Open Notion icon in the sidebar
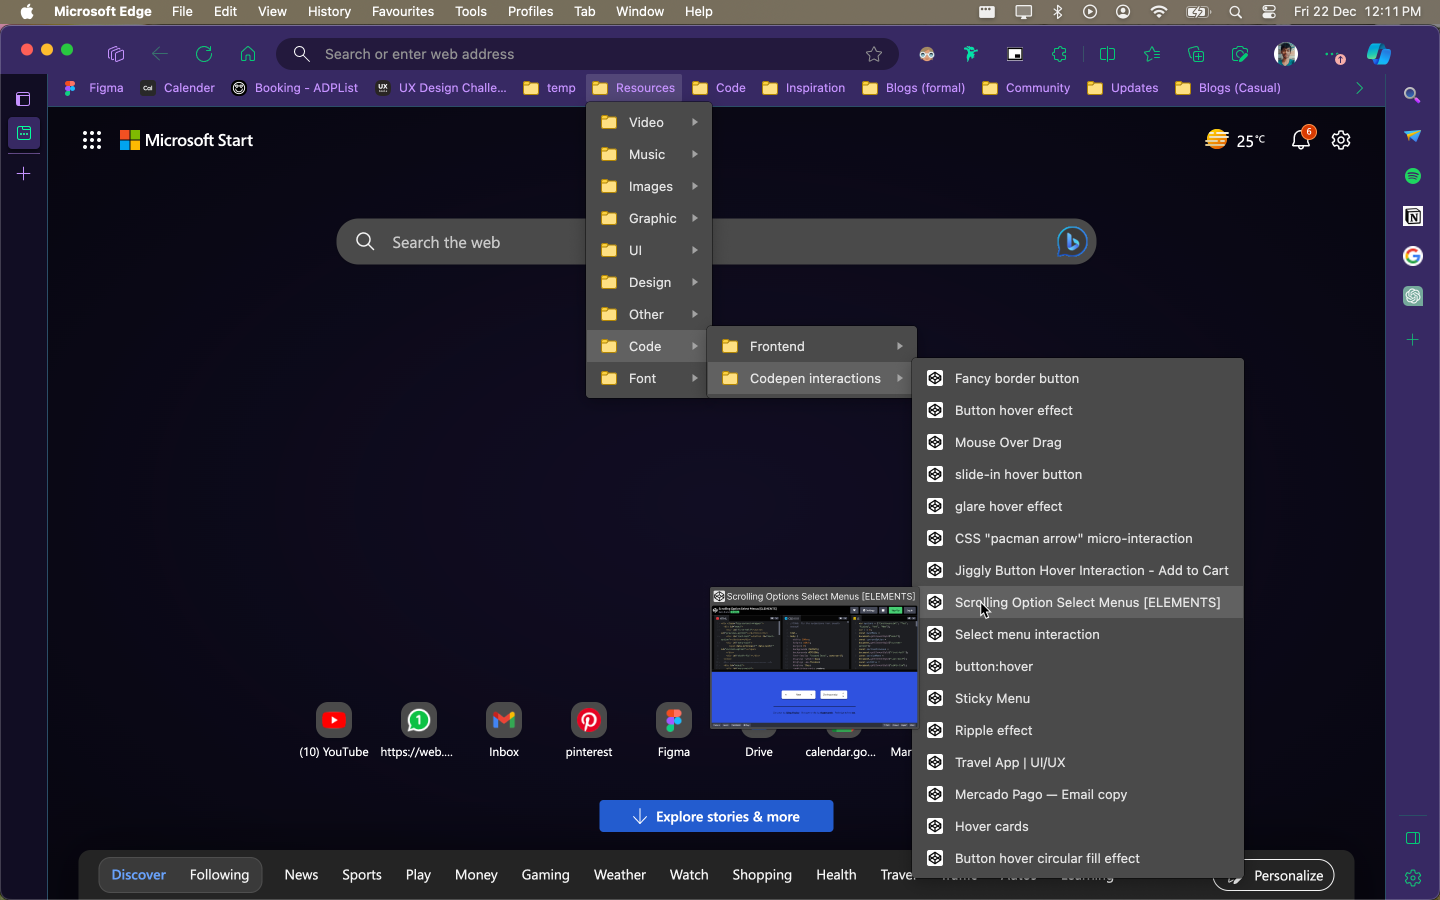The image size is (1440, 900). pos(1413,216)
